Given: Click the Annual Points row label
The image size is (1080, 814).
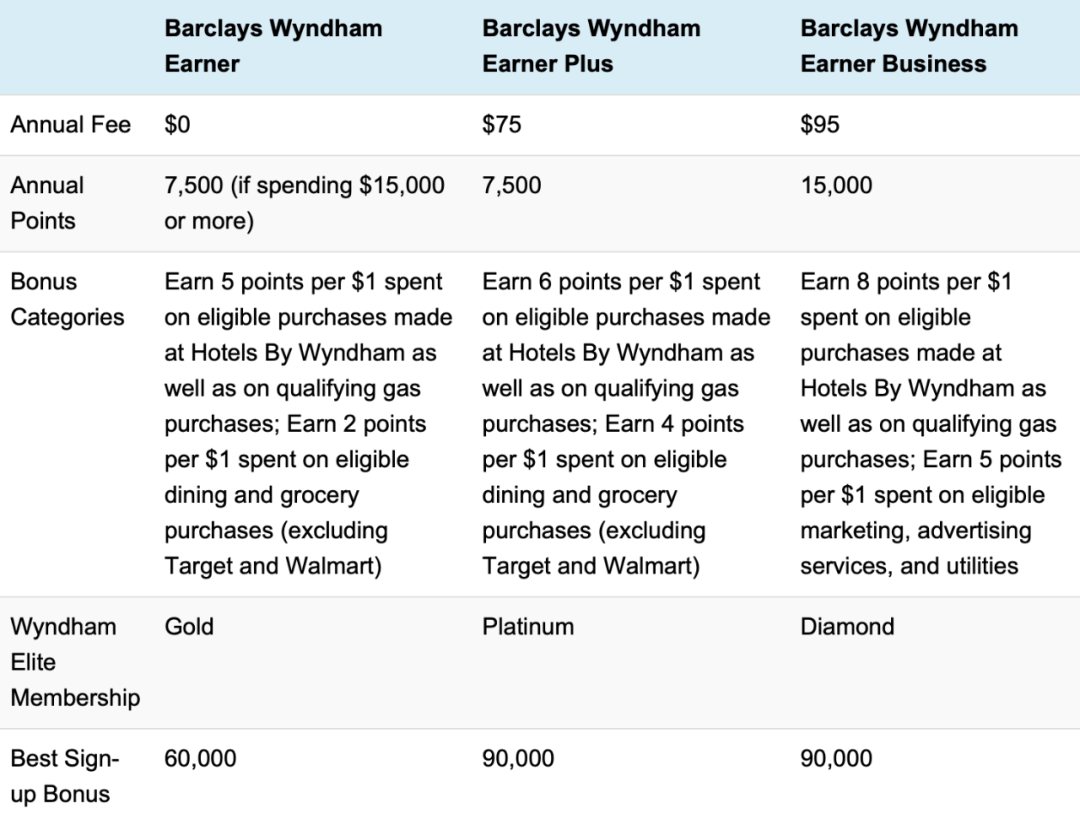Looking at the screenshot, I should coord(47,203).
